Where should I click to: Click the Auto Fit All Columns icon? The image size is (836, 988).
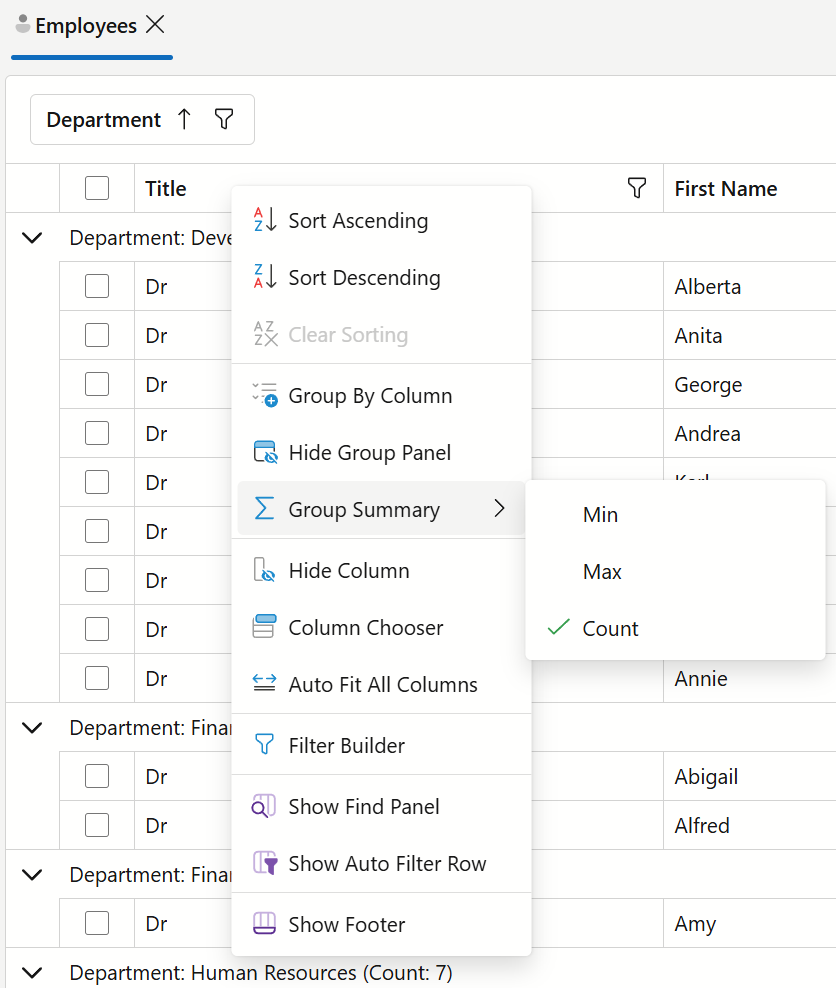(x=264, y=684)
